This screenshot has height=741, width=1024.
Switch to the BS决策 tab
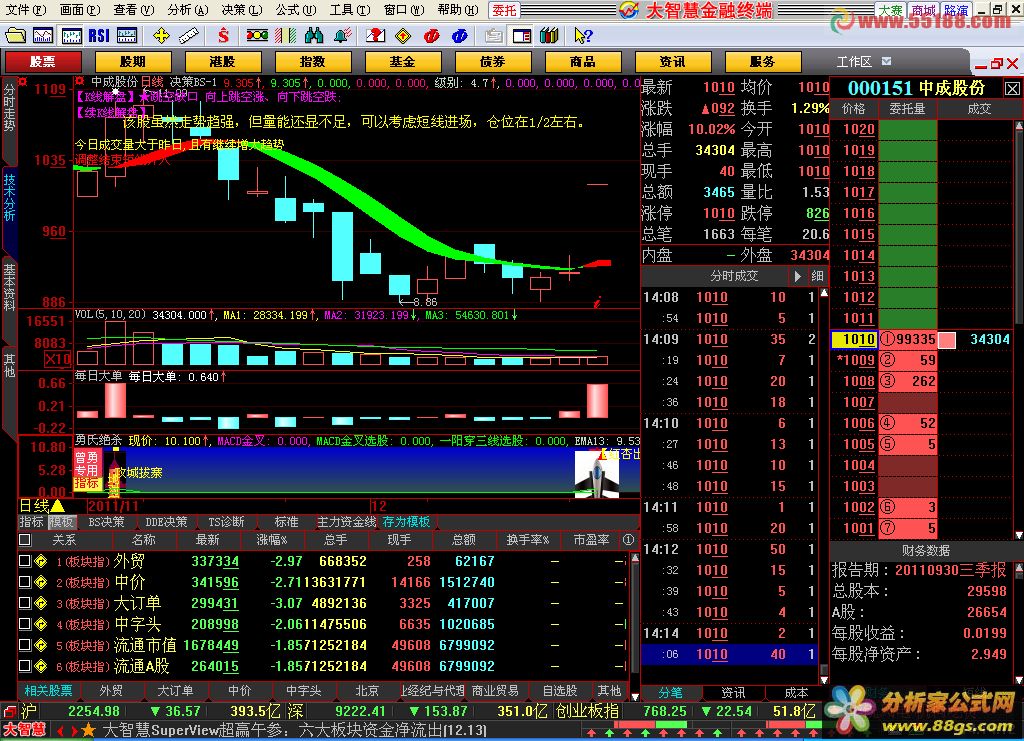[106, 522]
